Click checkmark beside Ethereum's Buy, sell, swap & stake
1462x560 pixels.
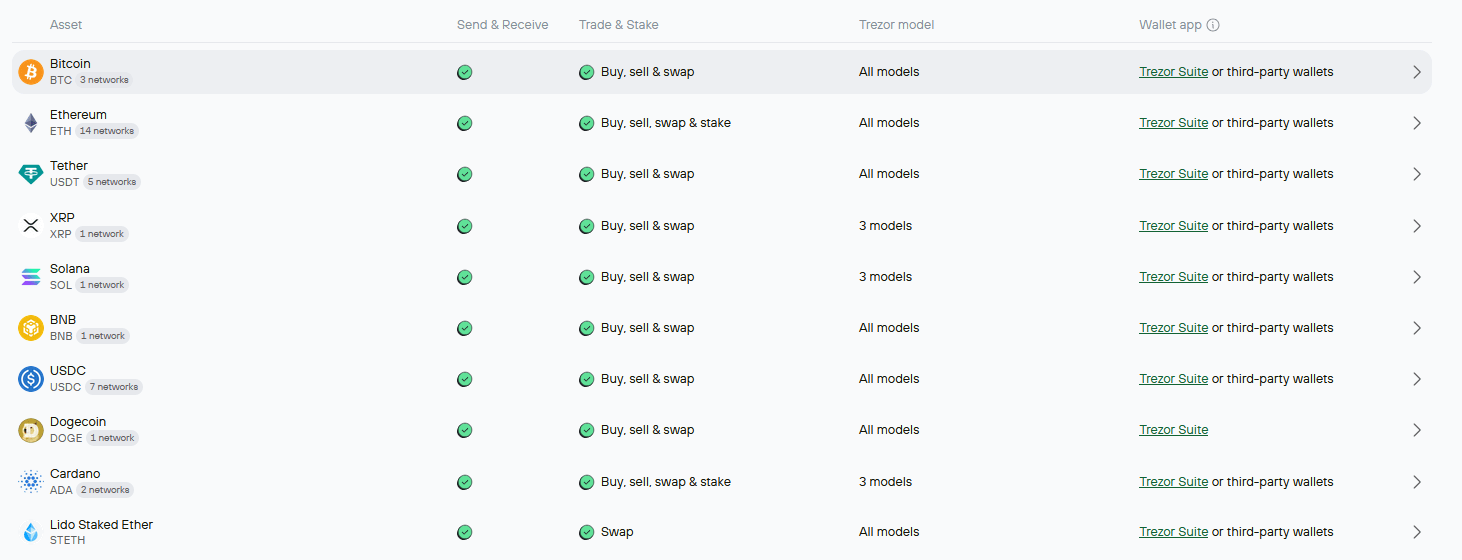click(586, 123)
